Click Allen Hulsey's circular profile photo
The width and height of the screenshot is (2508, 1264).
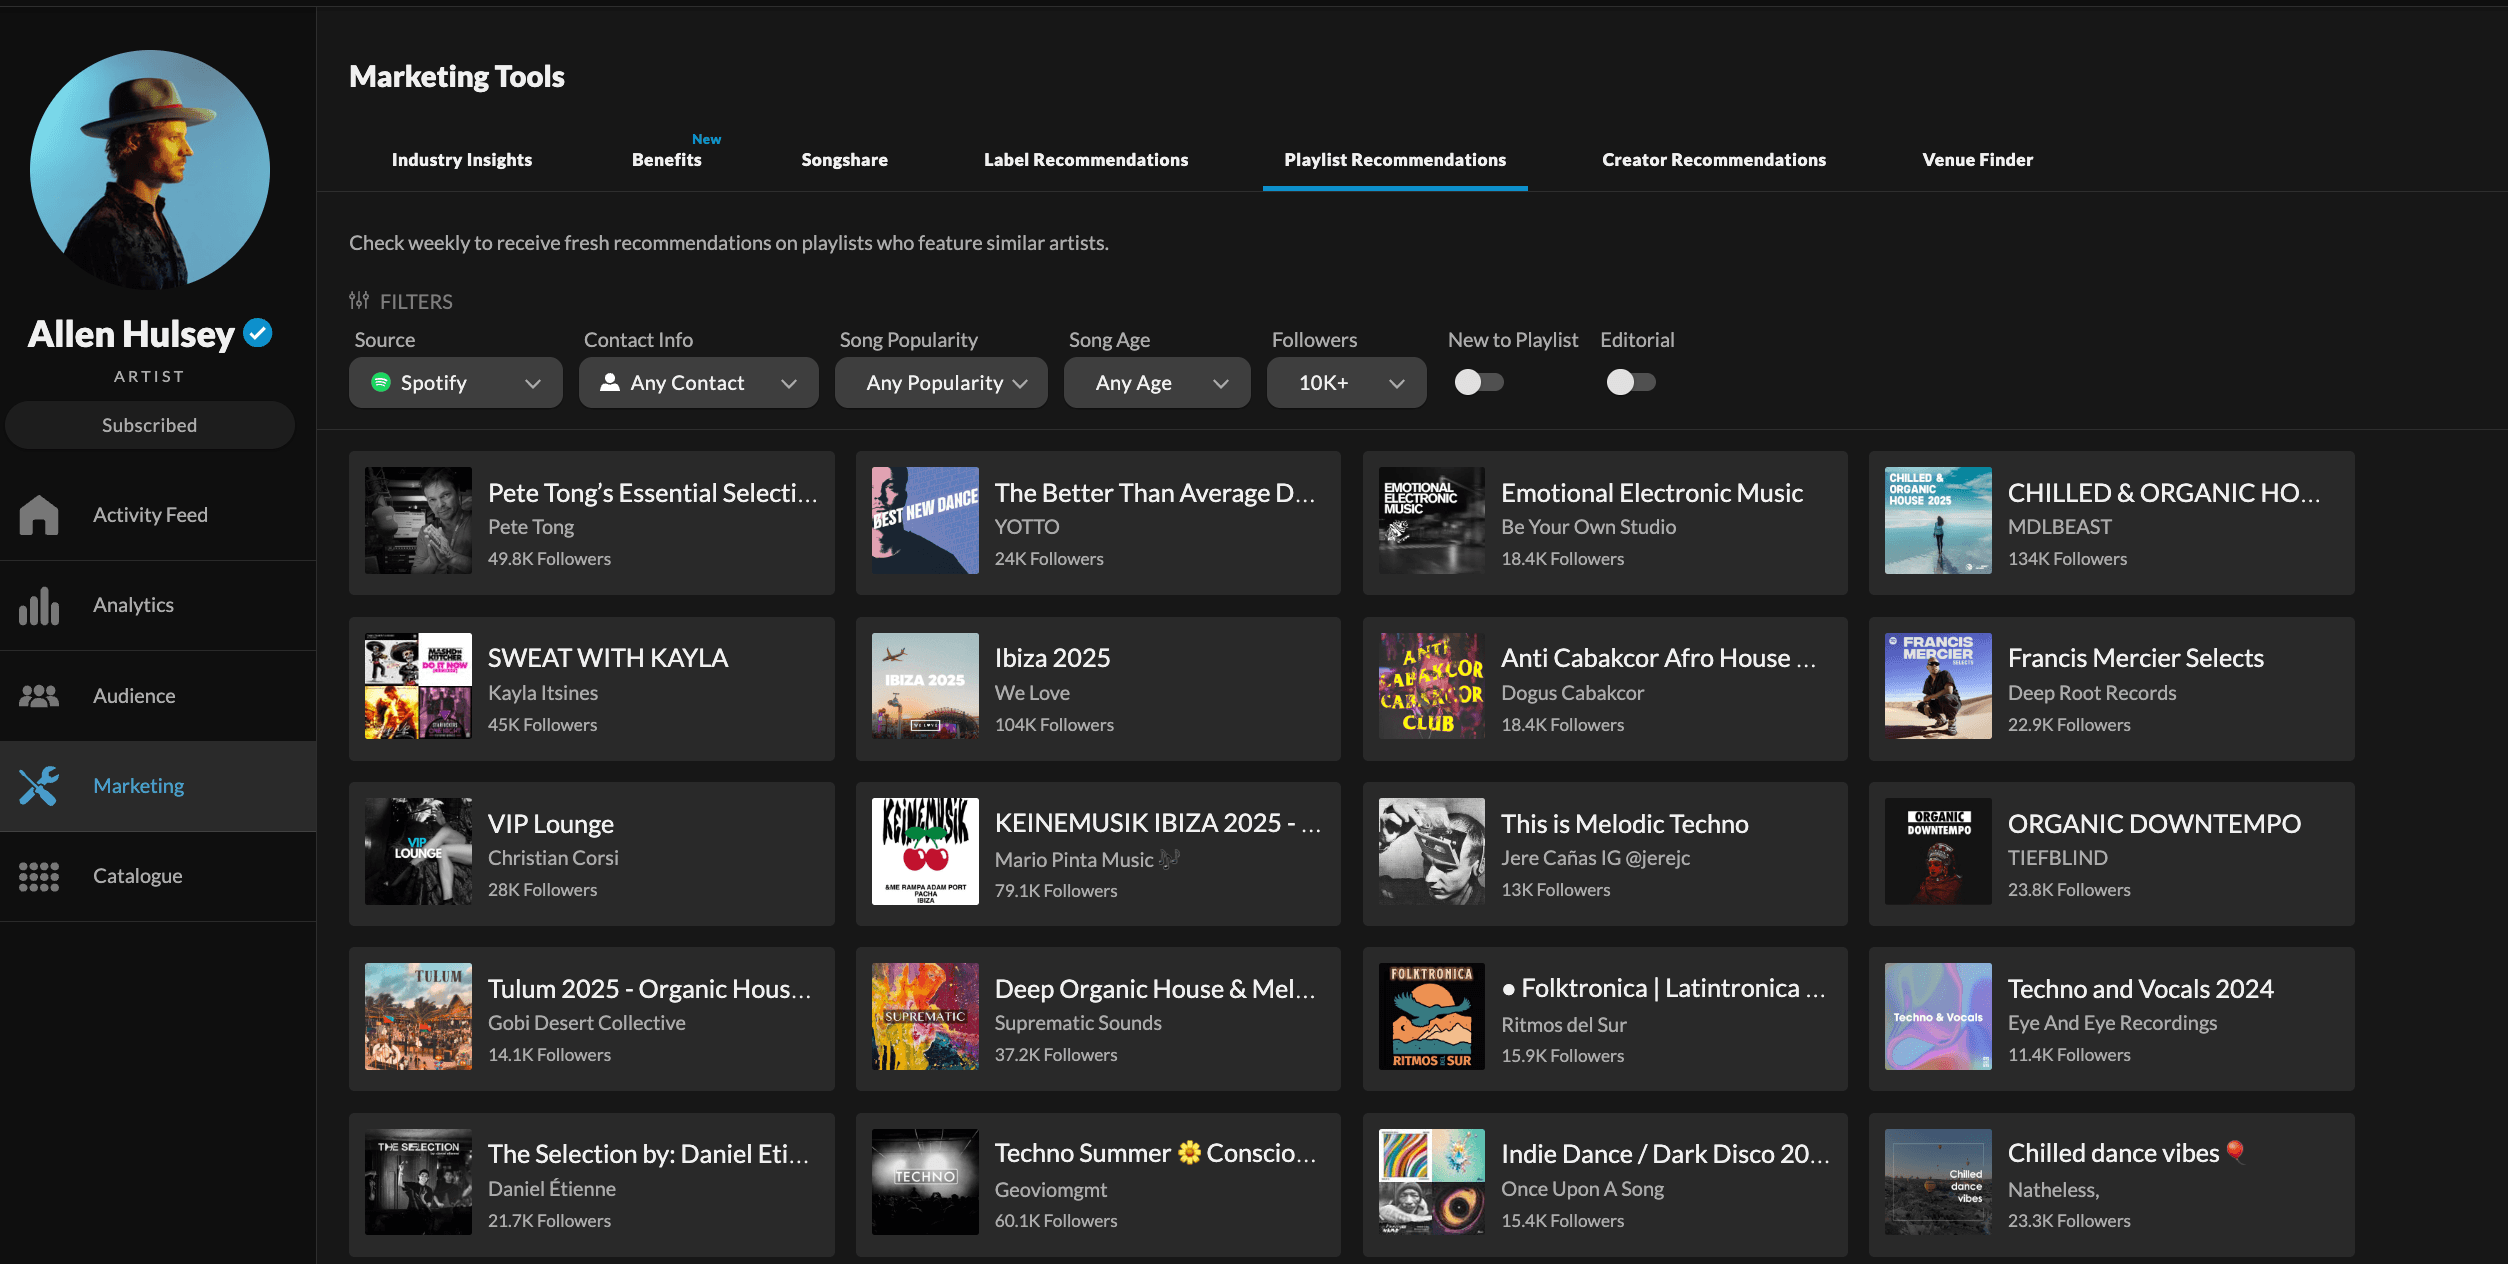tap(149, 172)
